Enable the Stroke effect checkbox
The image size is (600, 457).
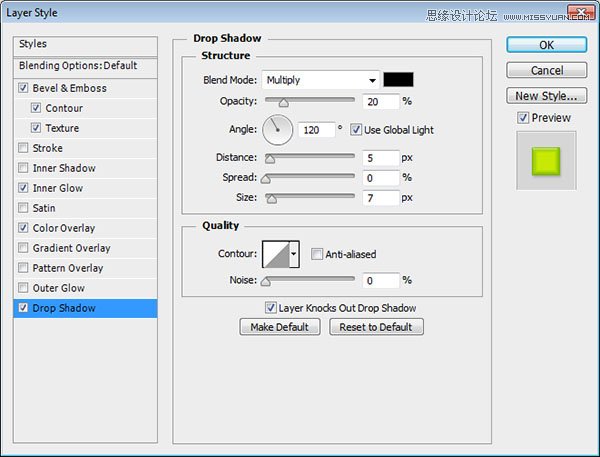[23, 148]
